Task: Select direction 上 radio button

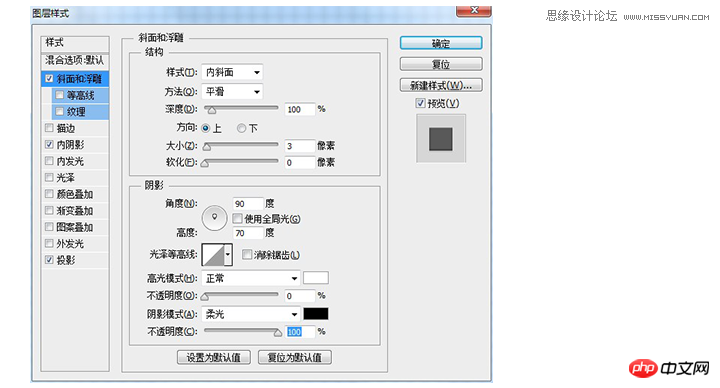Action: tap(205, 129)
